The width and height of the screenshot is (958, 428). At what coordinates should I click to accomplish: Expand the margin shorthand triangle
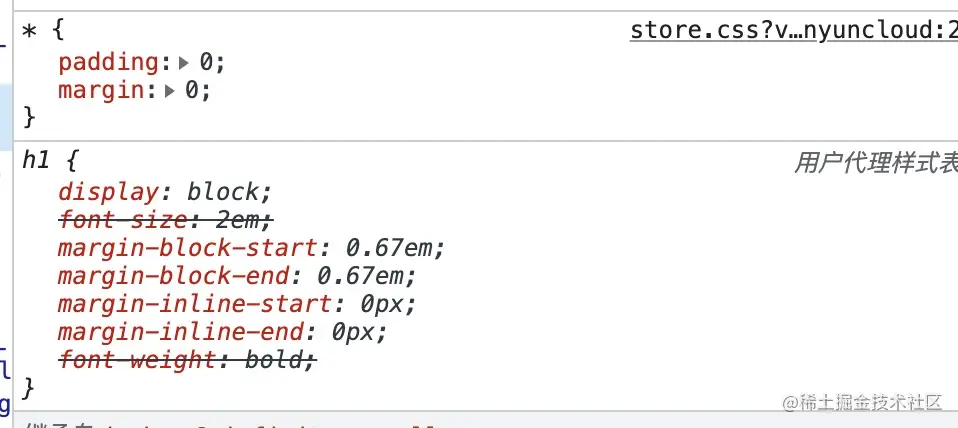pyautogui.click(x=170, y=91)
